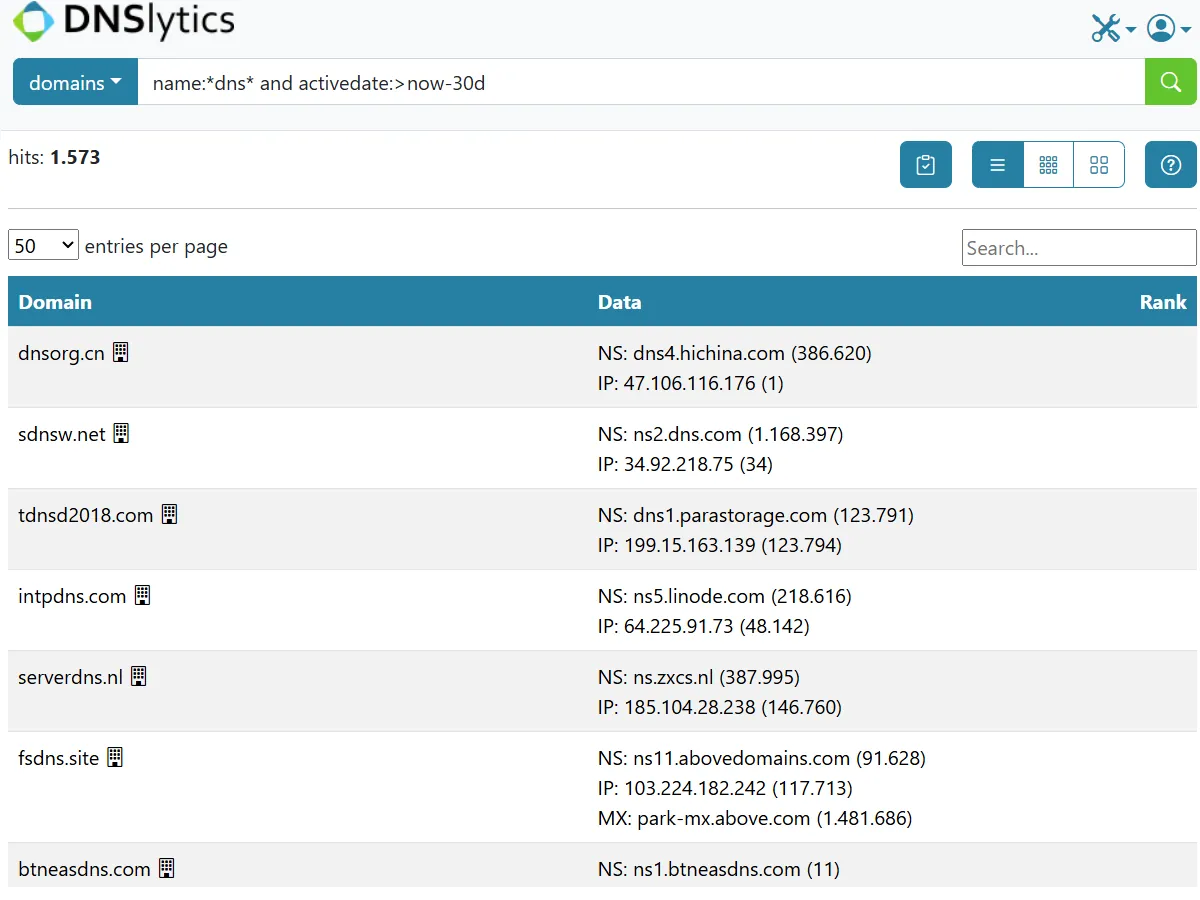Click building icon next to btneasdns.com
The width and height of the screenshot is (1200, 900).
point(167,868)
